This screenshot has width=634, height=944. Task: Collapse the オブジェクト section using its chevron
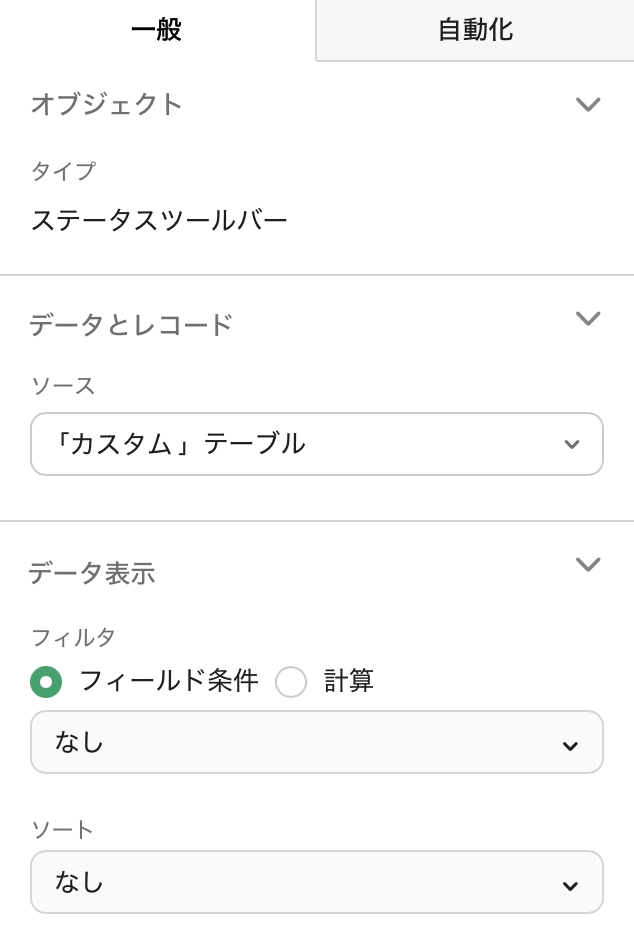[x=589, y=104]
